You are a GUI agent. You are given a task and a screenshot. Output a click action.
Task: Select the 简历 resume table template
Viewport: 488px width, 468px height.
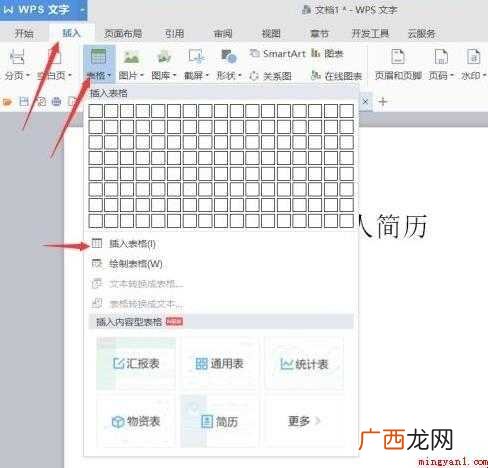click(x=219, y=421)
